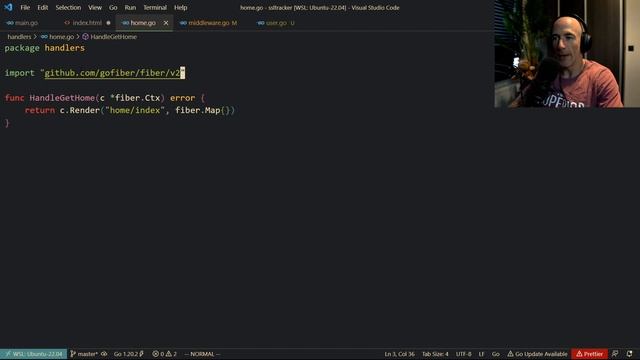This screenshot has height=360, width=640.
Task: Click the red Prettier status button
Action: point(589,354)
